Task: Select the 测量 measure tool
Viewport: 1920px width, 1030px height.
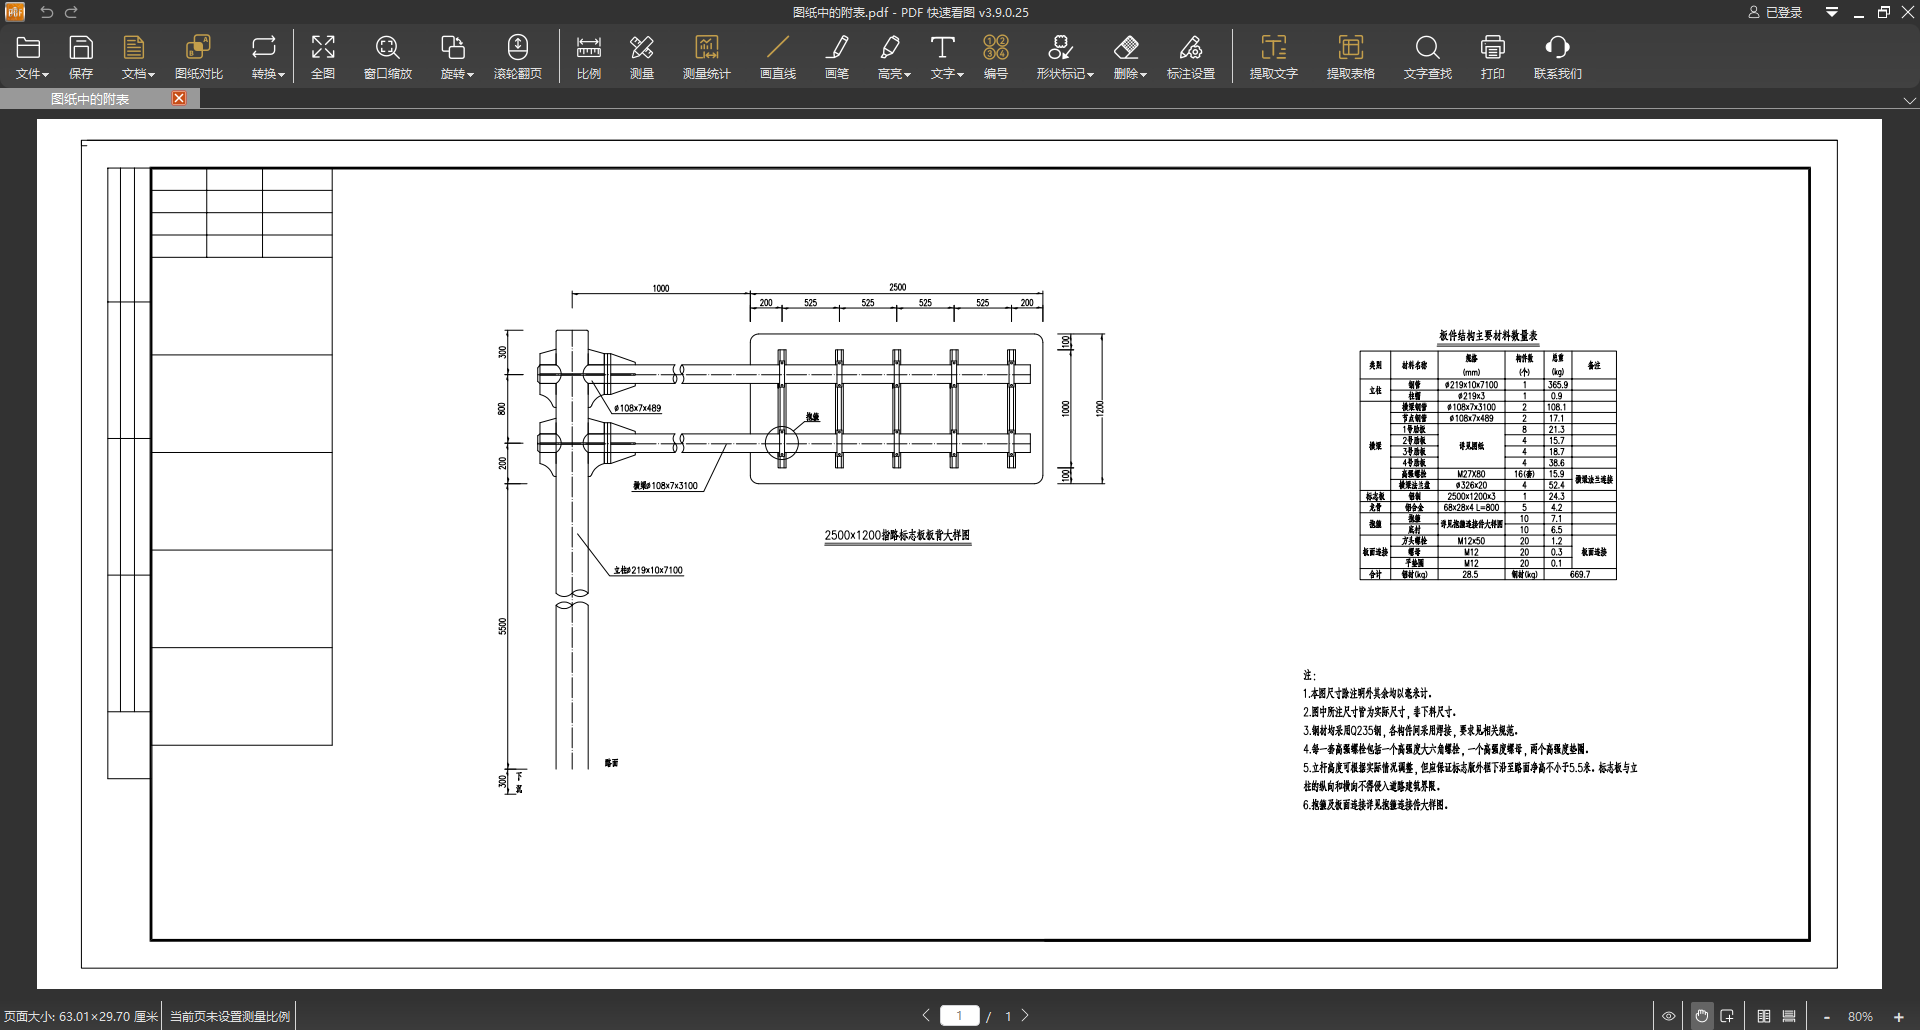Action: pyautogui.click(x=642, y=57)
